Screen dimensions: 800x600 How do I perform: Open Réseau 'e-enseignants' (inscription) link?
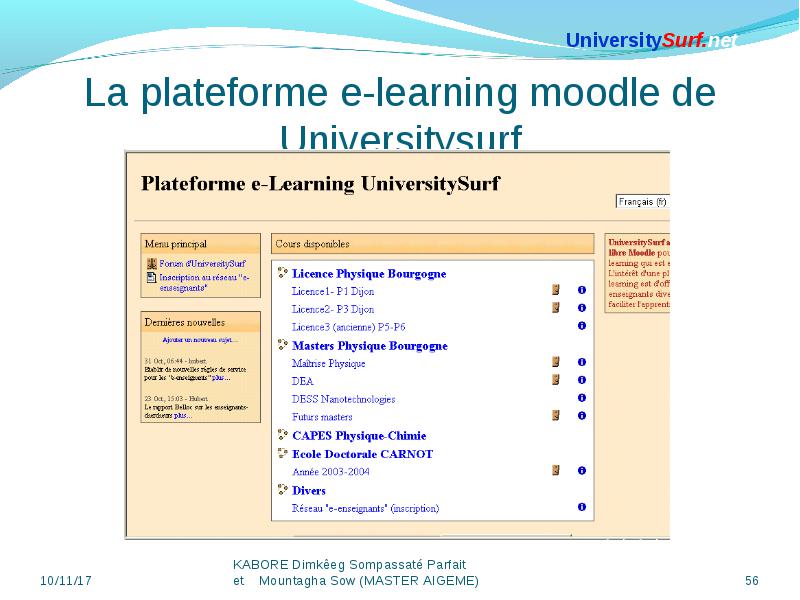(x=365, y=509)
